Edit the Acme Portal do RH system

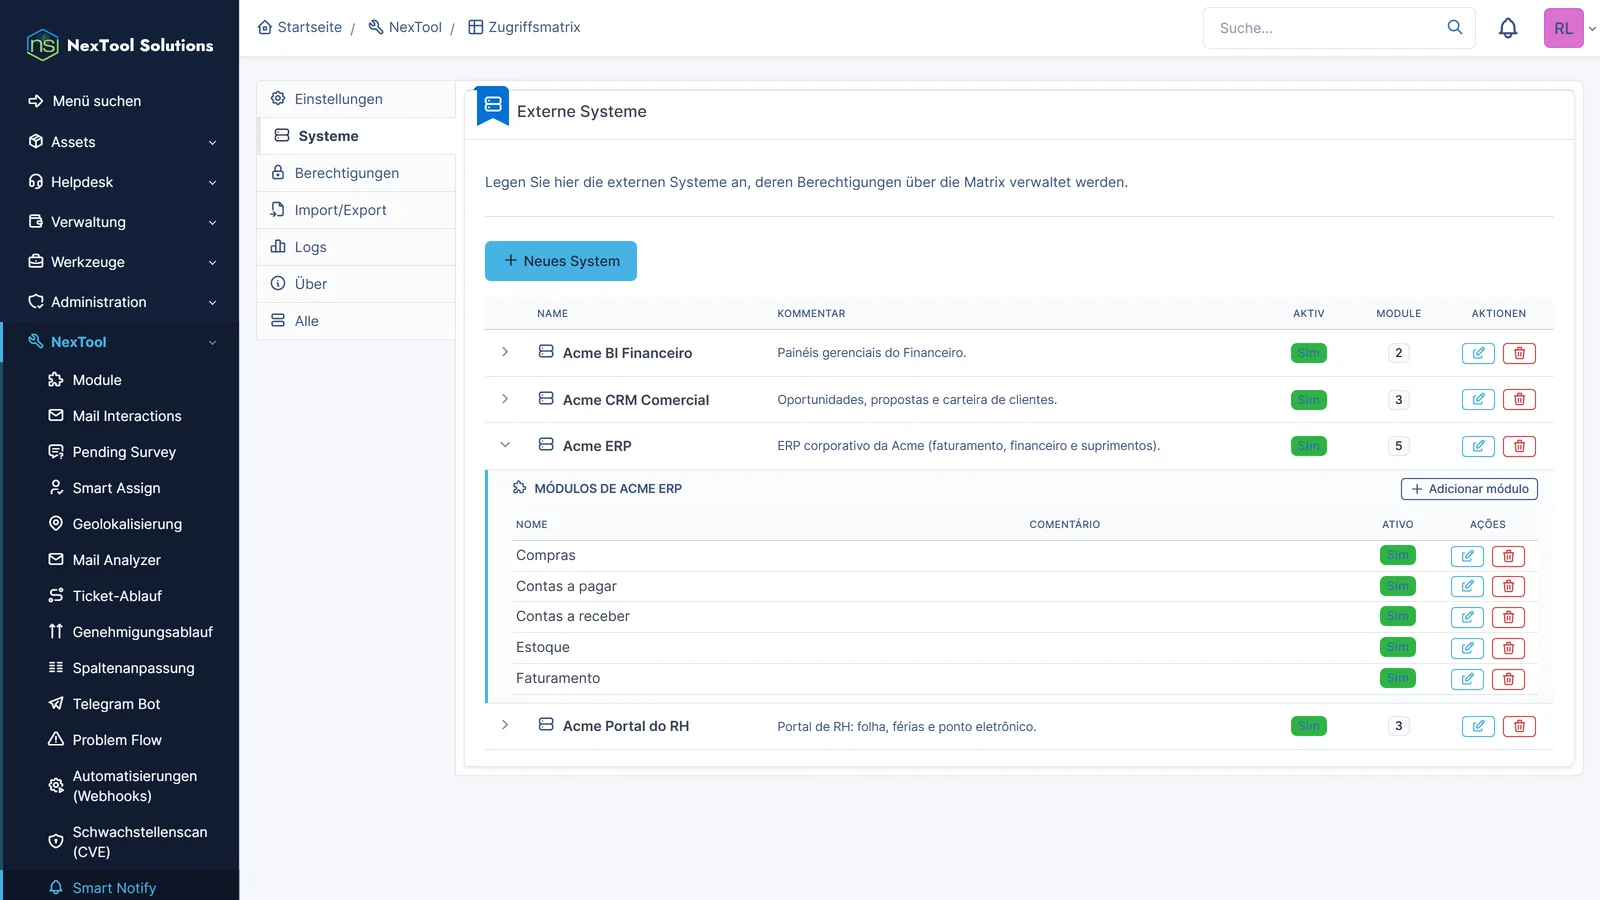[1478, 727]
